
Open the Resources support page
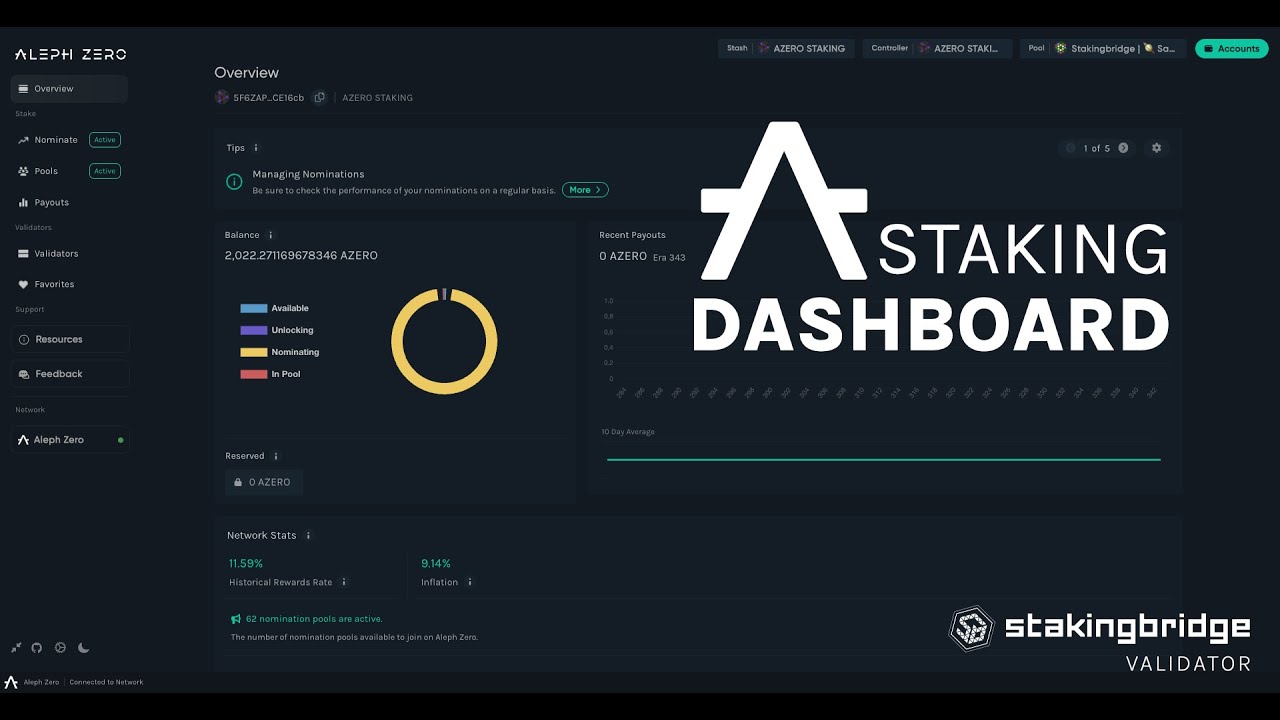(69, 339)
